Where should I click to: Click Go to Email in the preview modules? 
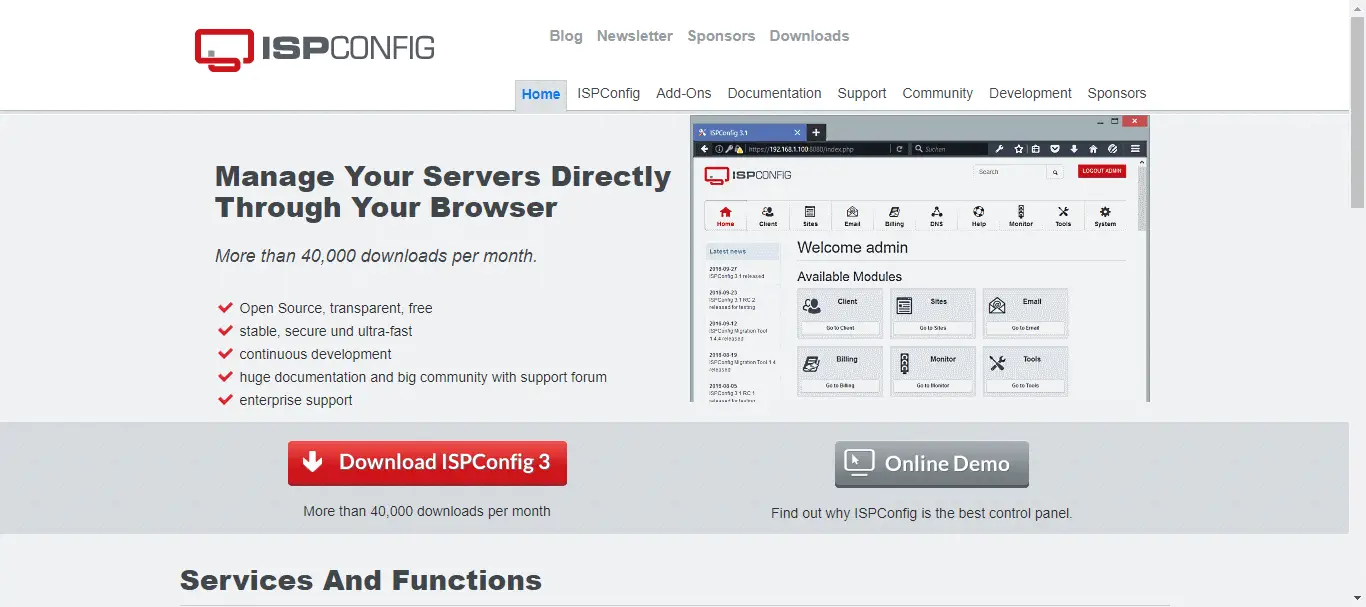pos(1025,328)
